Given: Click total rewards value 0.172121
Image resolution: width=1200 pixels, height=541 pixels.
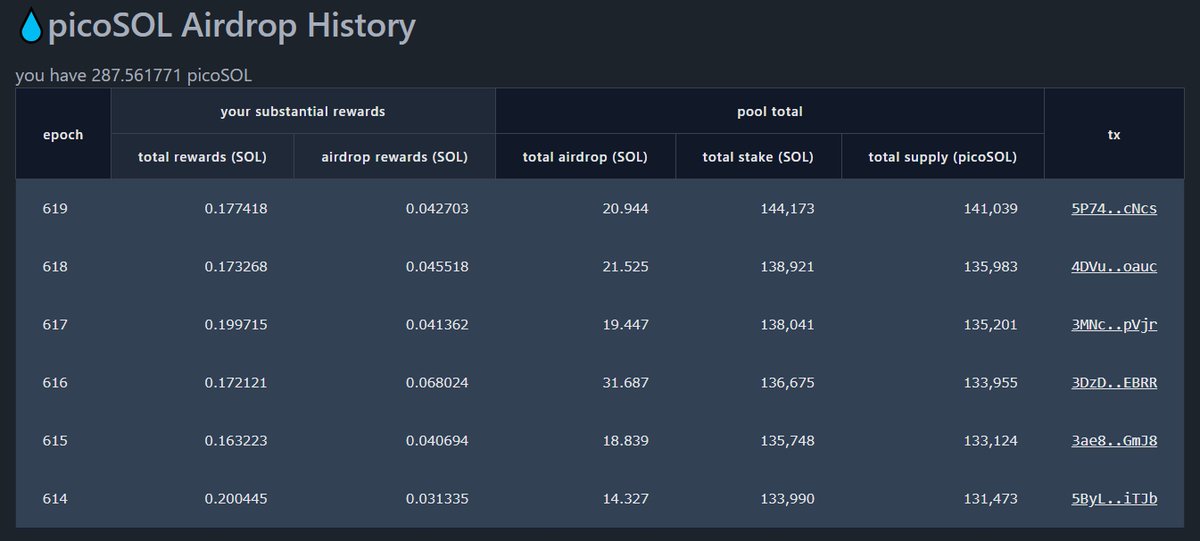Looking at the screenshot, I should (x=236, y=383).
